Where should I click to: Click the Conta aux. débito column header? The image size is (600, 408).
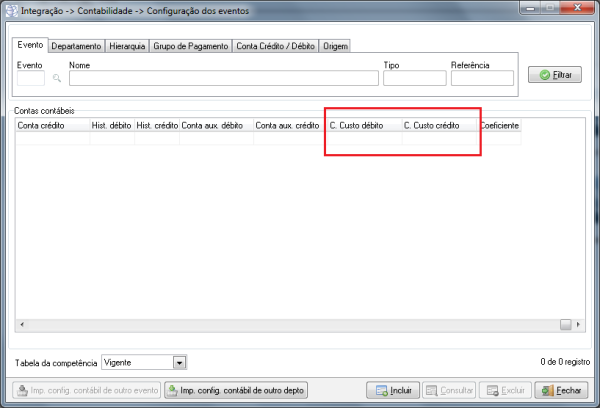tap(215, 126)
